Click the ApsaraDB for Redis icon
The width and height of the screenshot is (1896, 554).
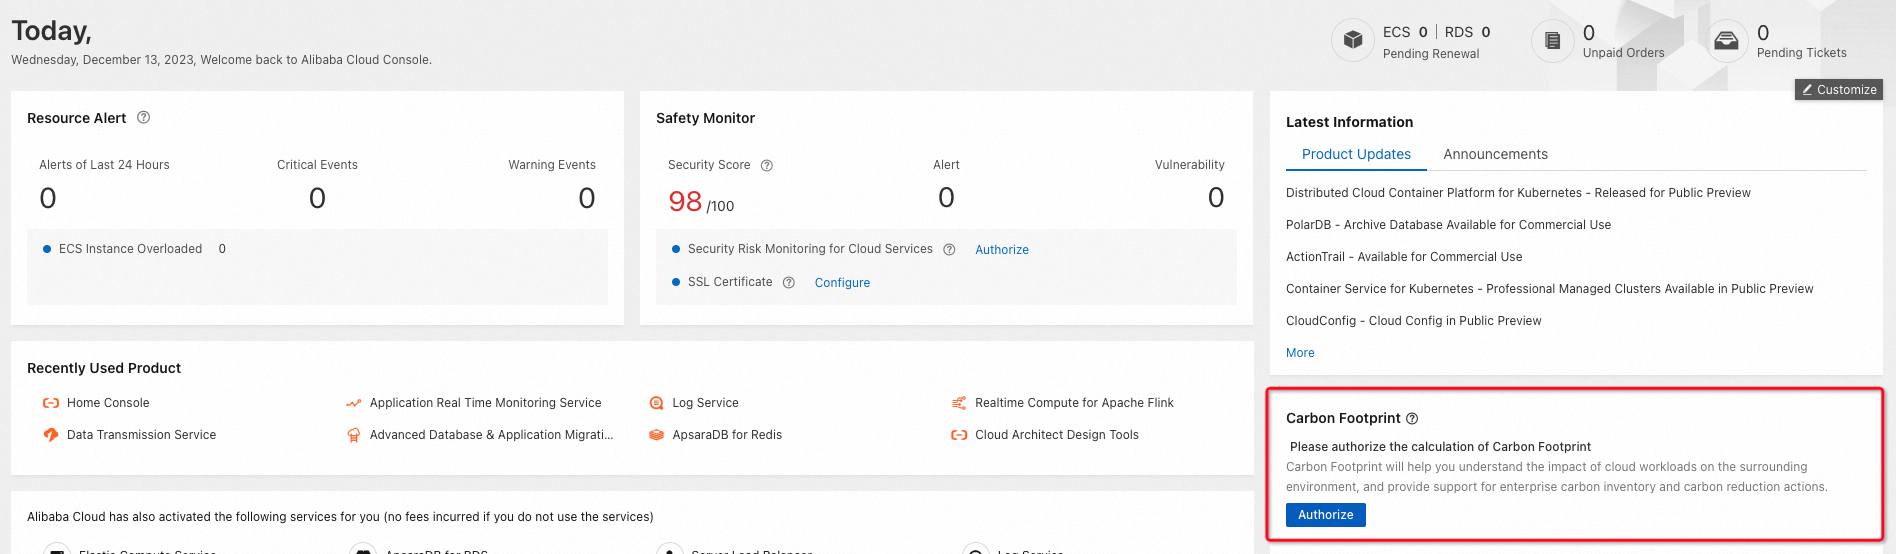656,435
